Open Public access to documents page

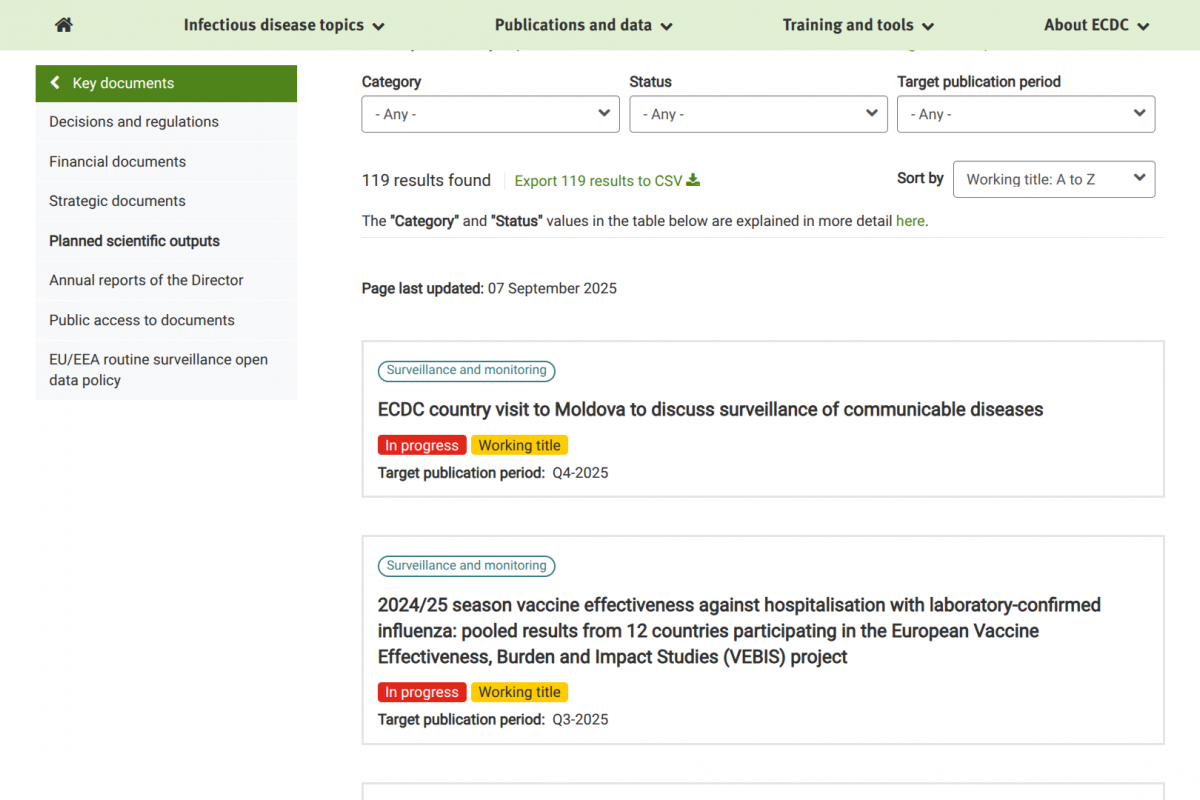pos(142,320)
